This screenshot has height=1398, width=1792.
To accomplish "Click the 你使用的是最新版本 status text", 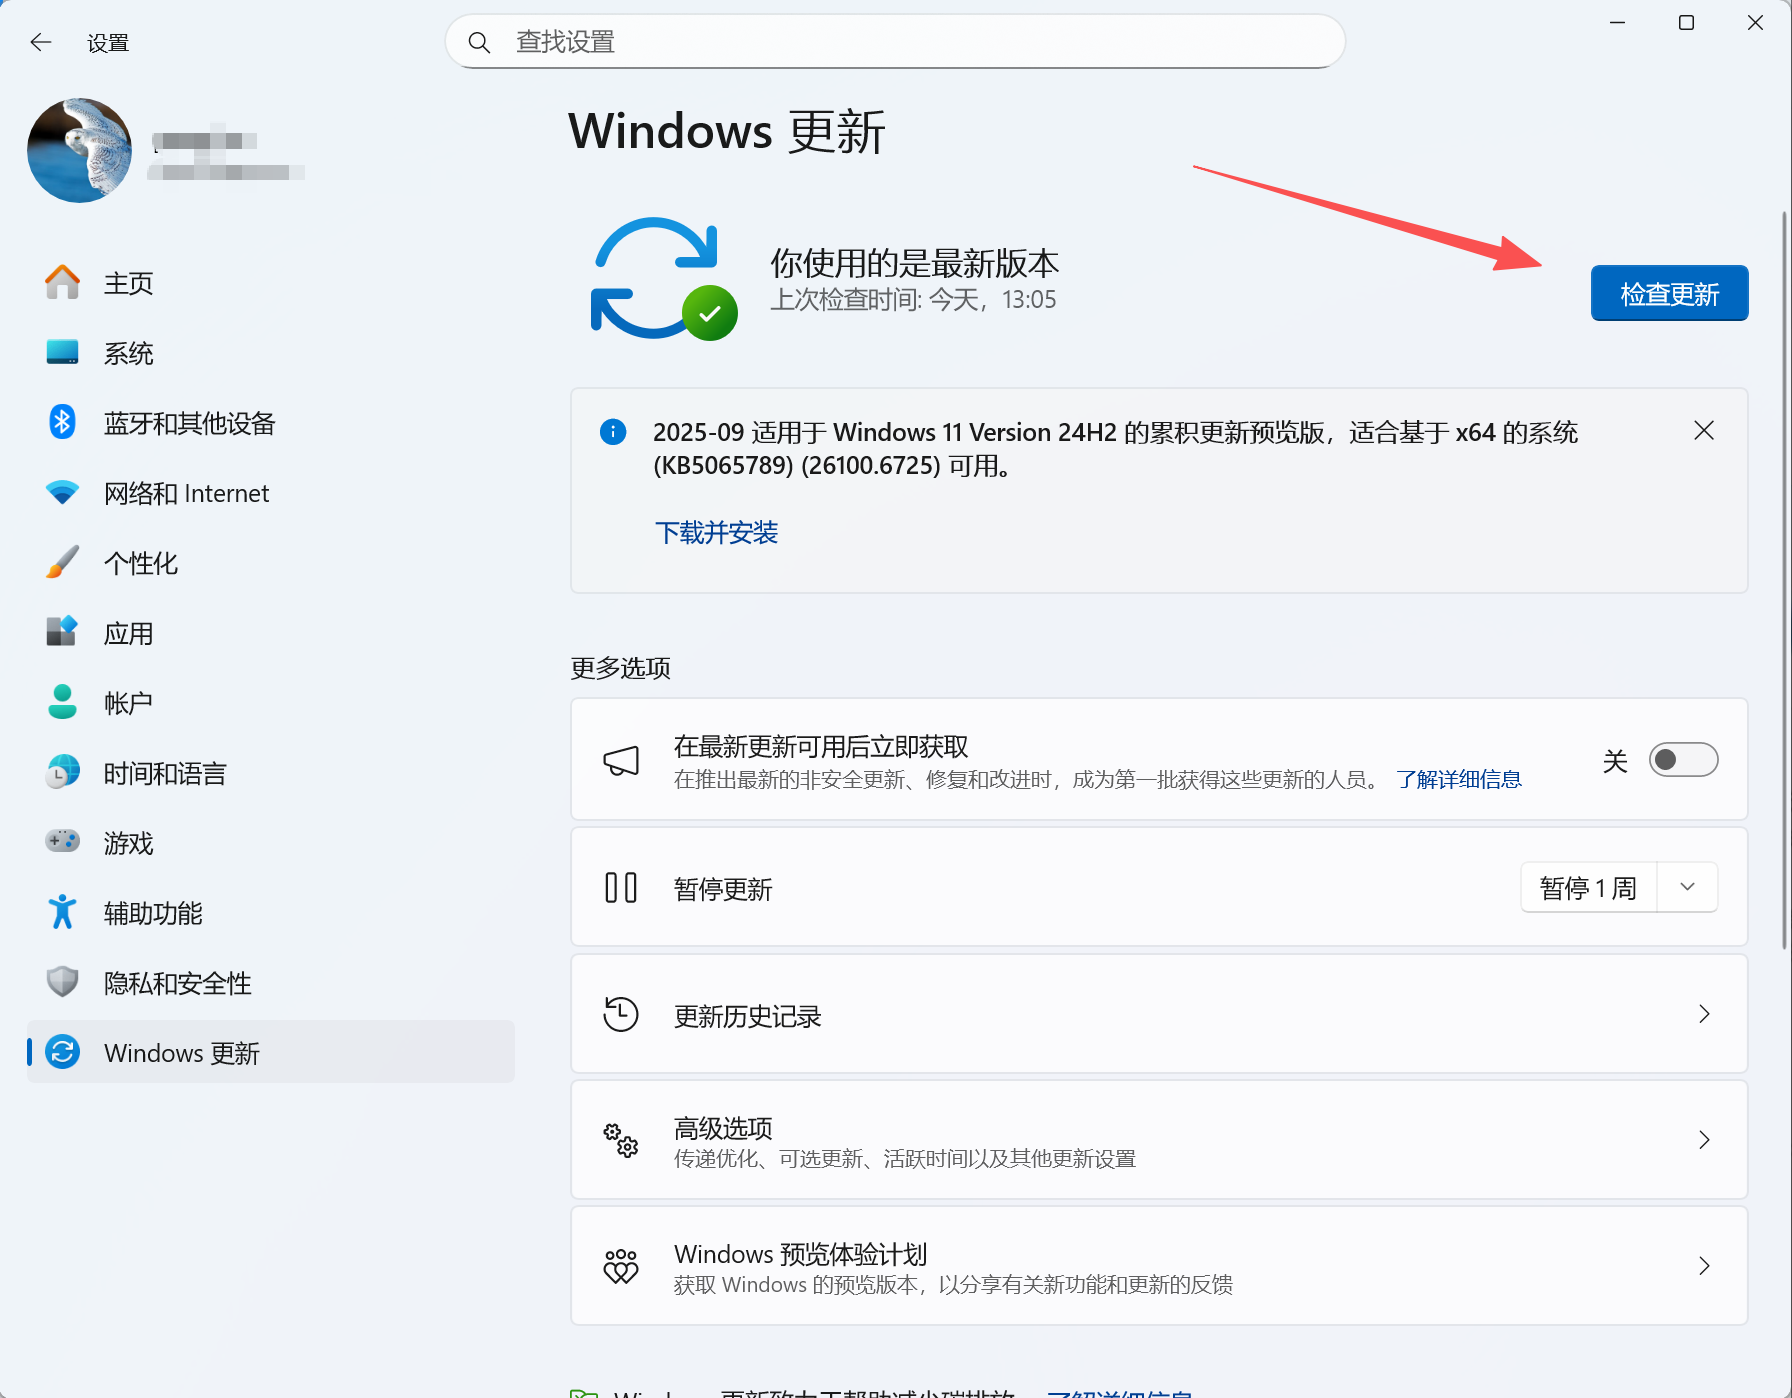I will (914, 263).
